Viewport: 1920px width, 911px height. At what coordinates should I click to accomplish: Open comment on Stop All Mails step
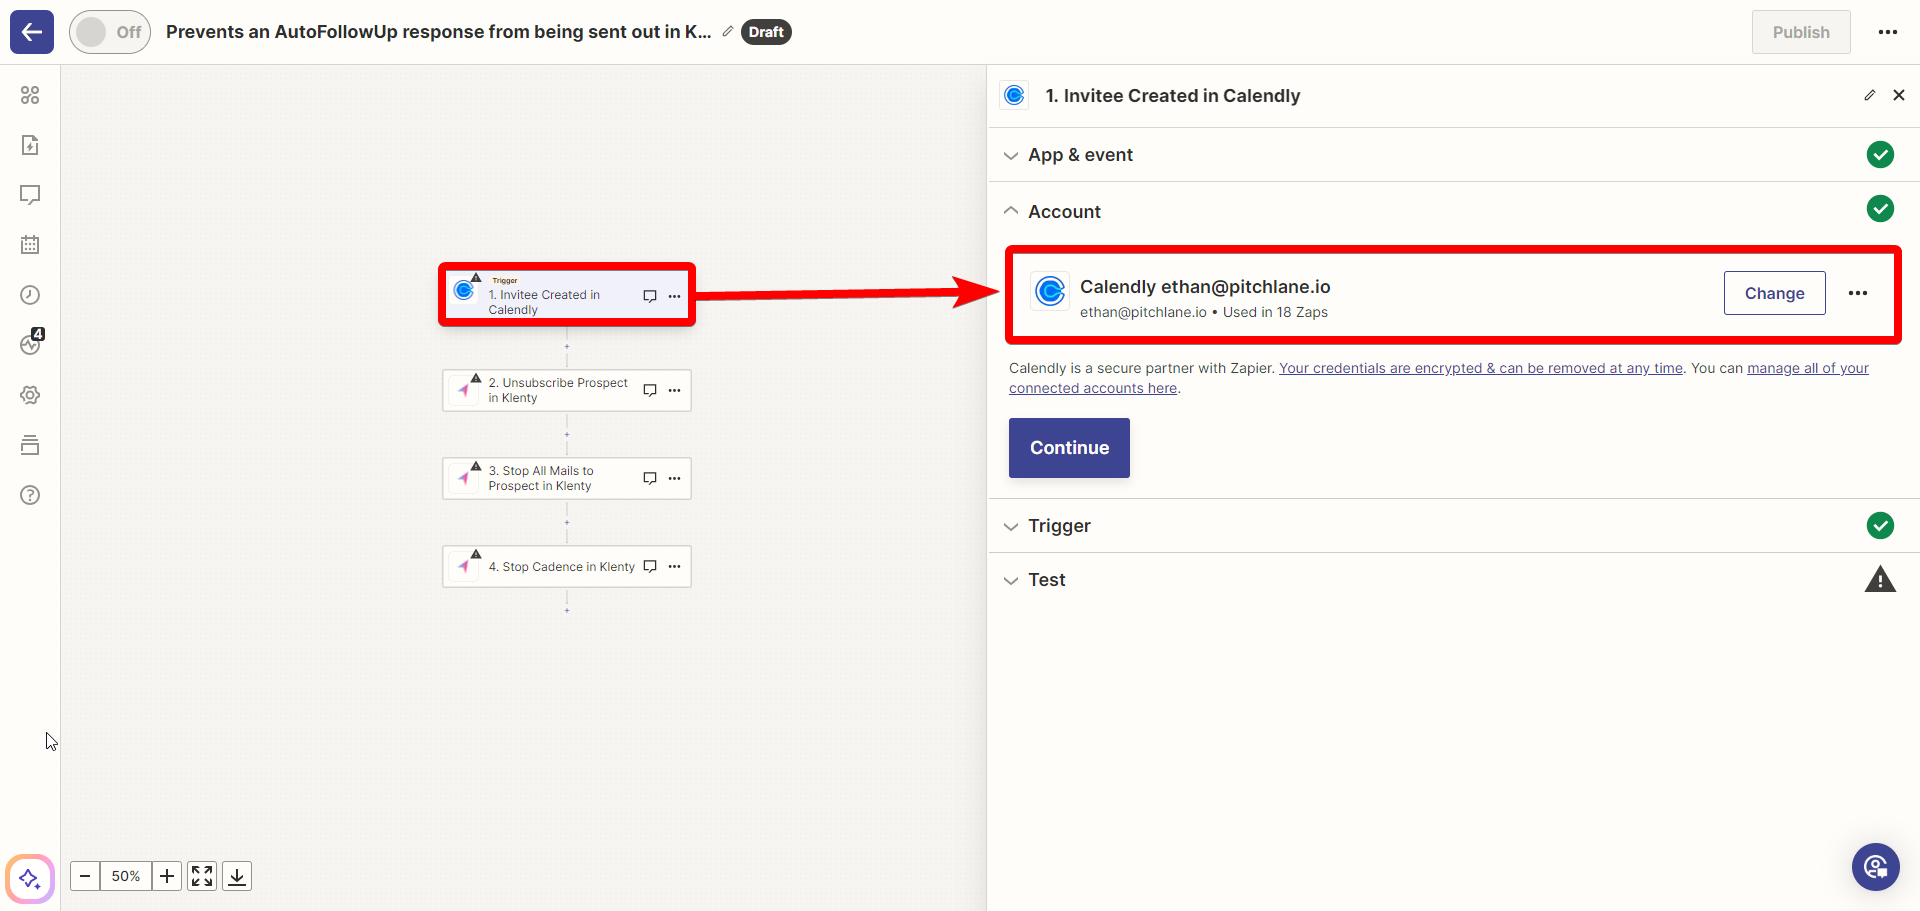pos(650,478)
